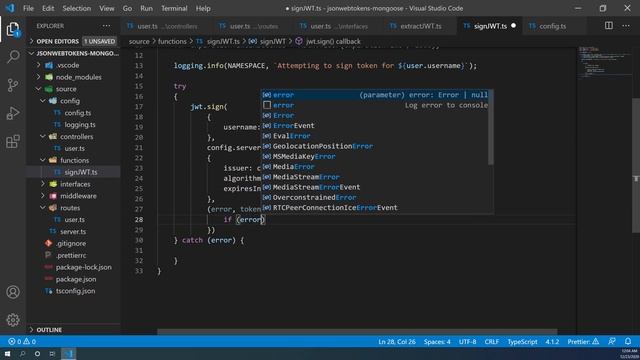Open the Source Control view

(13, 85)
